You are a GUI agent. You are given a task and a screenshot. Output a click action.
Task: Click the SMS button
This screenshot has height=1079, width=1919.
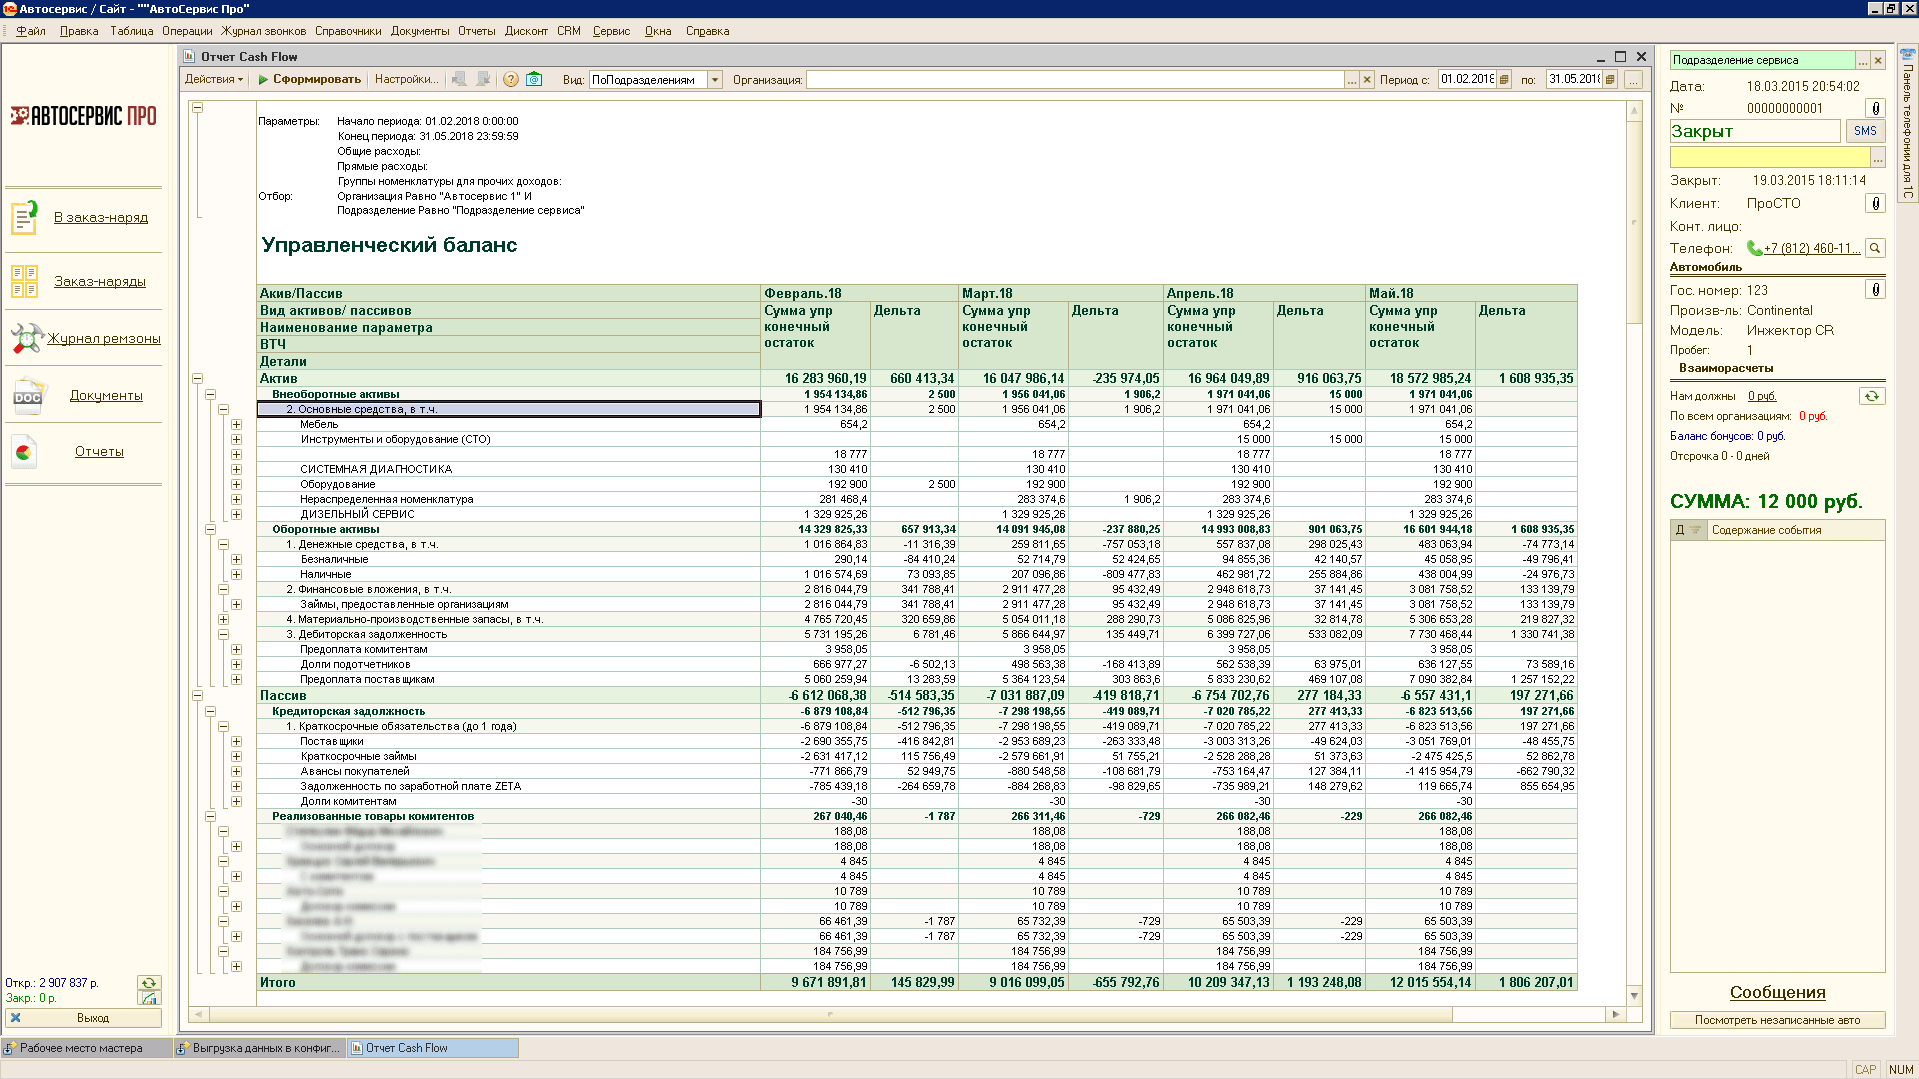pyautogui.click(x=1864, y=131)
